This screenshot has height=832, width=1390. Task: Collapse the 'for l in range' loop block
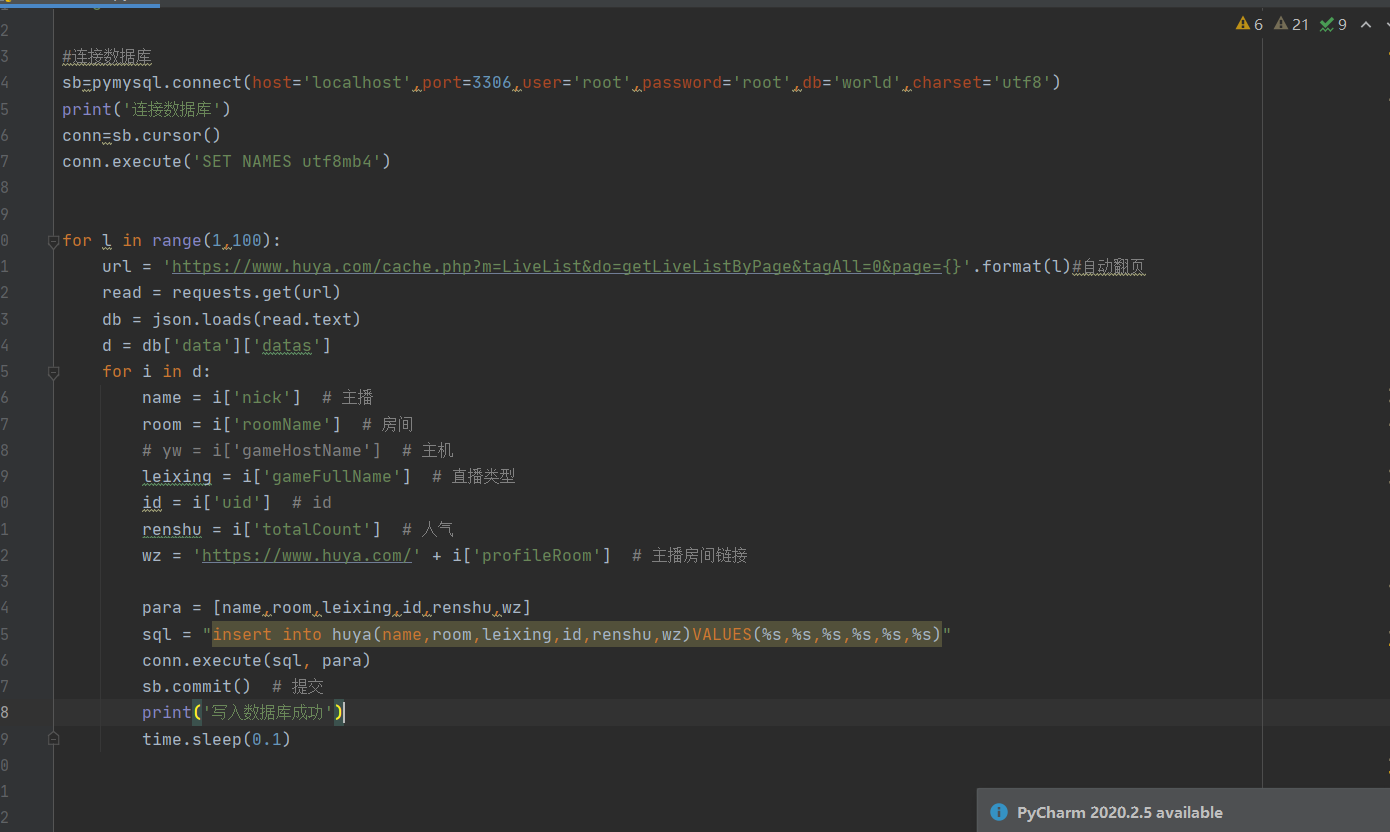(x=53, y=241)
